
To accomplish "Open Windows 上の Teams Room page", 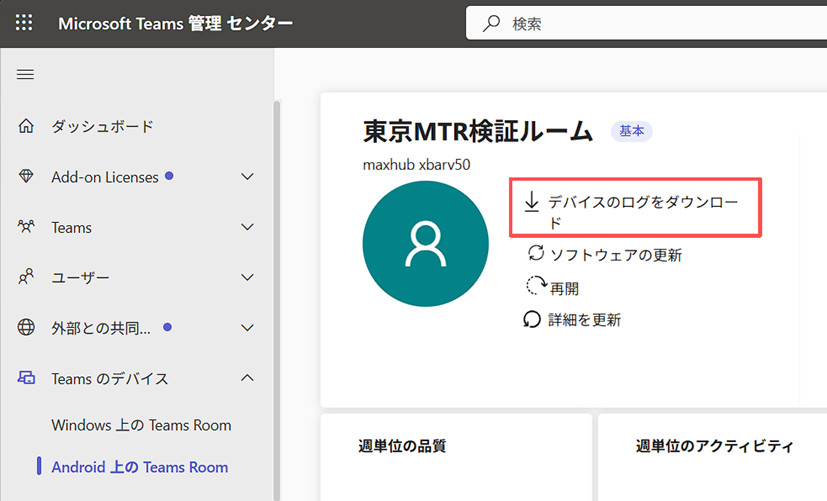I will 141,425.
